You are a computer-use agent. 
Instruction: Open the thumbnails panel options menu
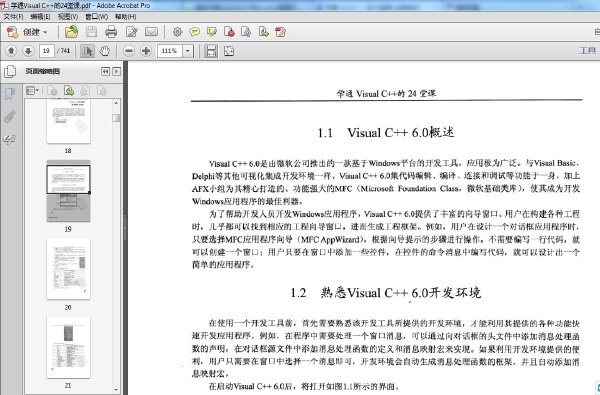(x=32, y=91)
